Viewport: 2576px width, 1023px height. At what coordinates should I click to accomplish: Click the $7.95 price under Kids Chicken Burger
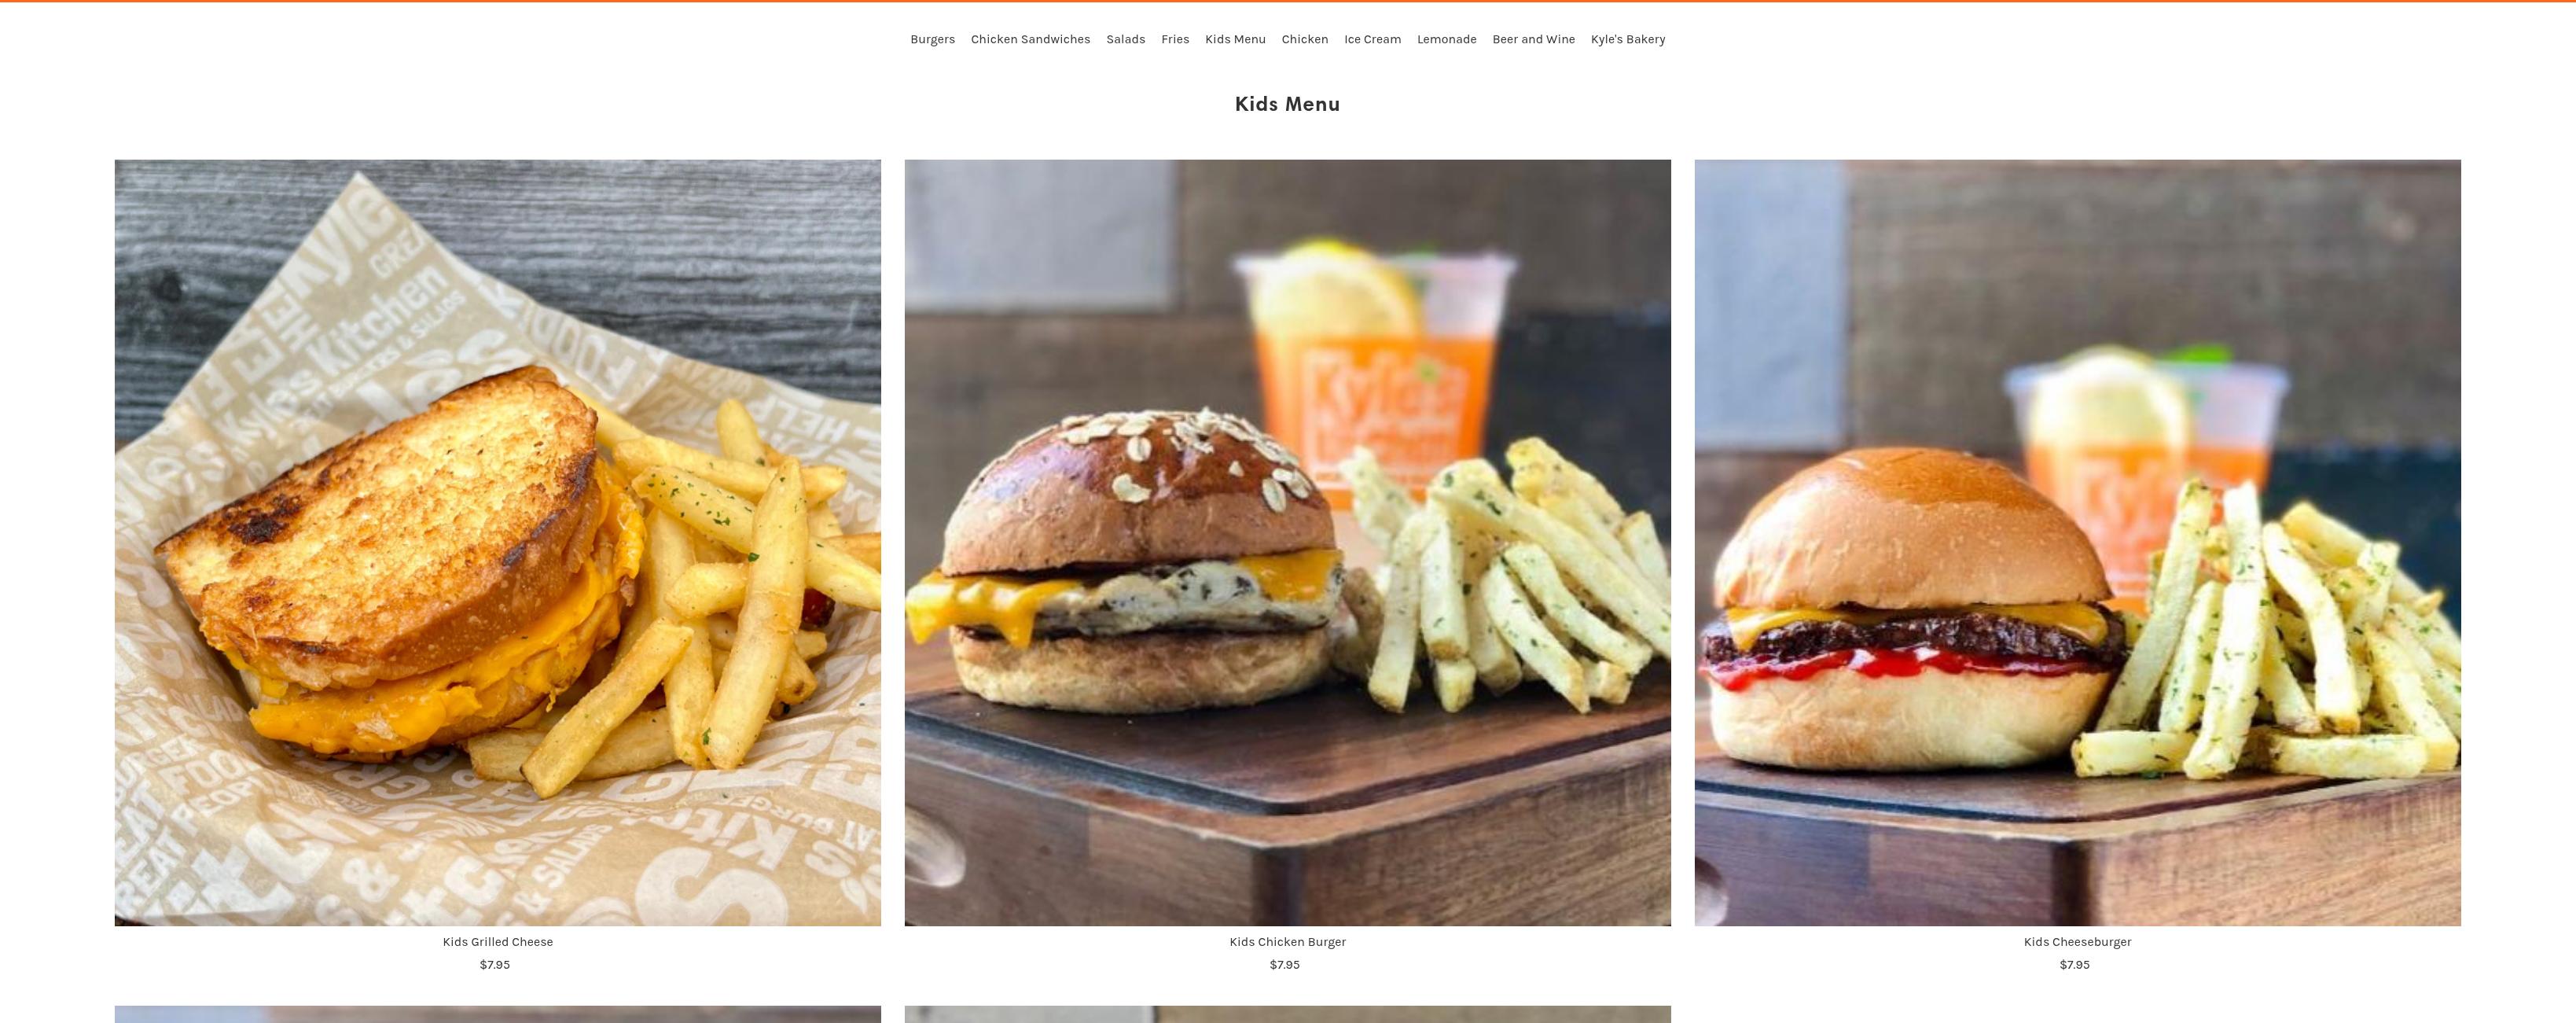(x=1285, y=965)
